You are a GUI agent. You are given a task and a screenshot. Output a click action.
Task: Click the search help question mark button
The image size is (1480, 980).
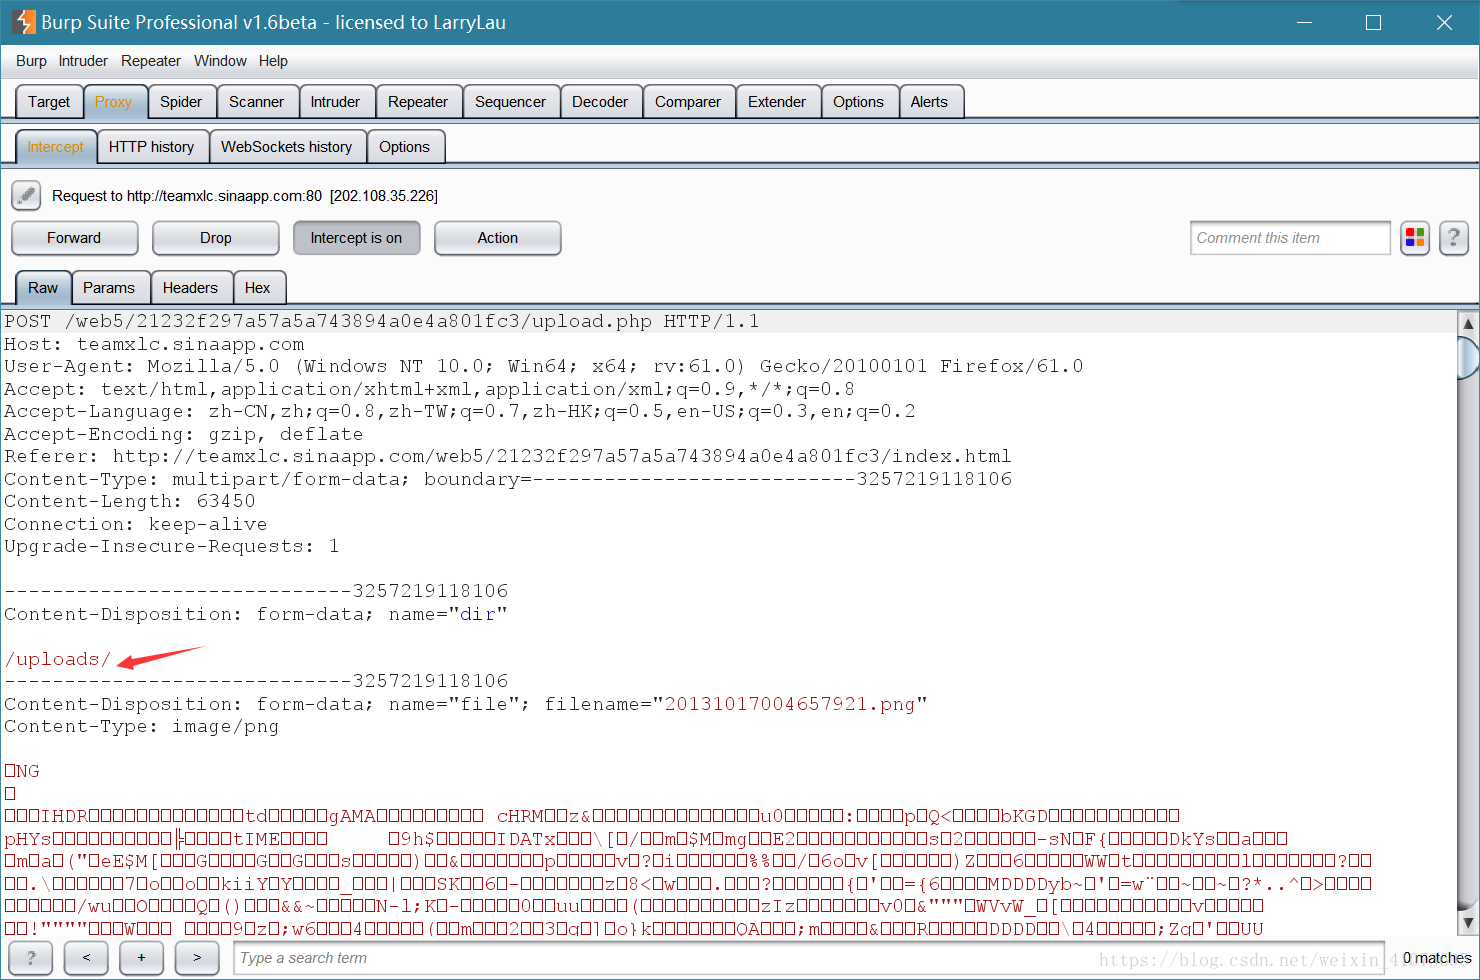[x=30, y=957]
